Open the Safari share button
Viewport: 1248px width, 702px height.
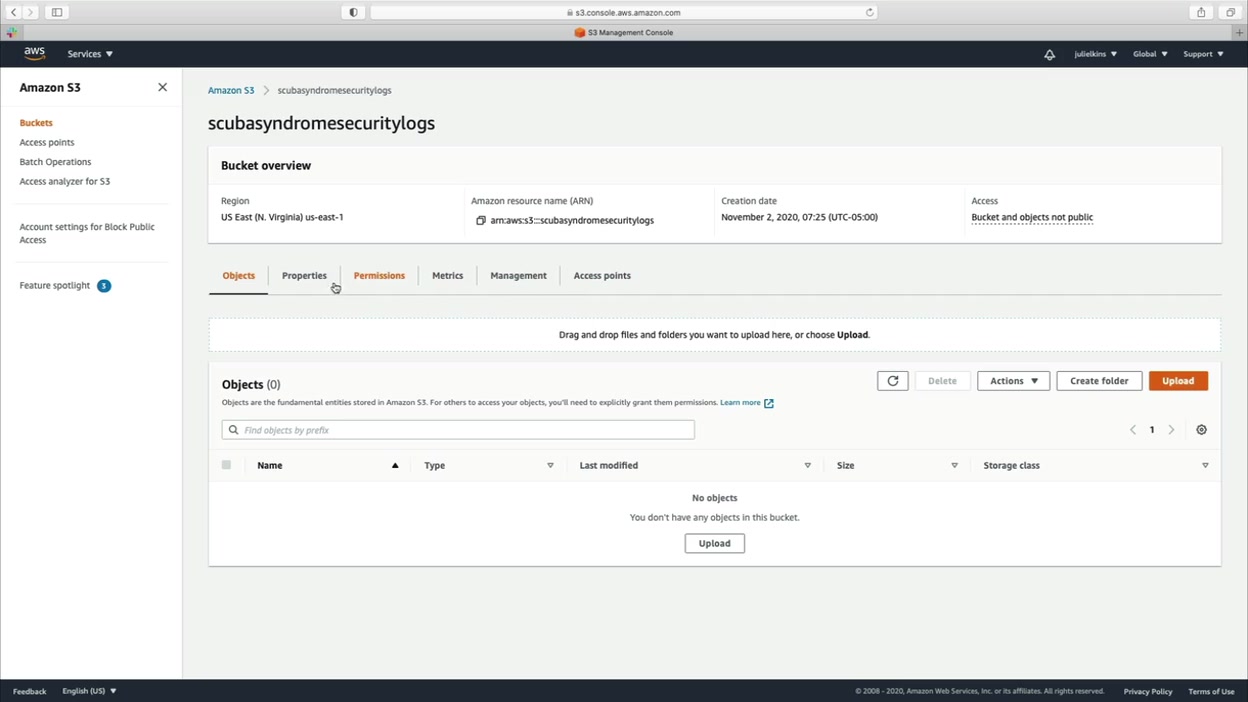point(1201,12)
